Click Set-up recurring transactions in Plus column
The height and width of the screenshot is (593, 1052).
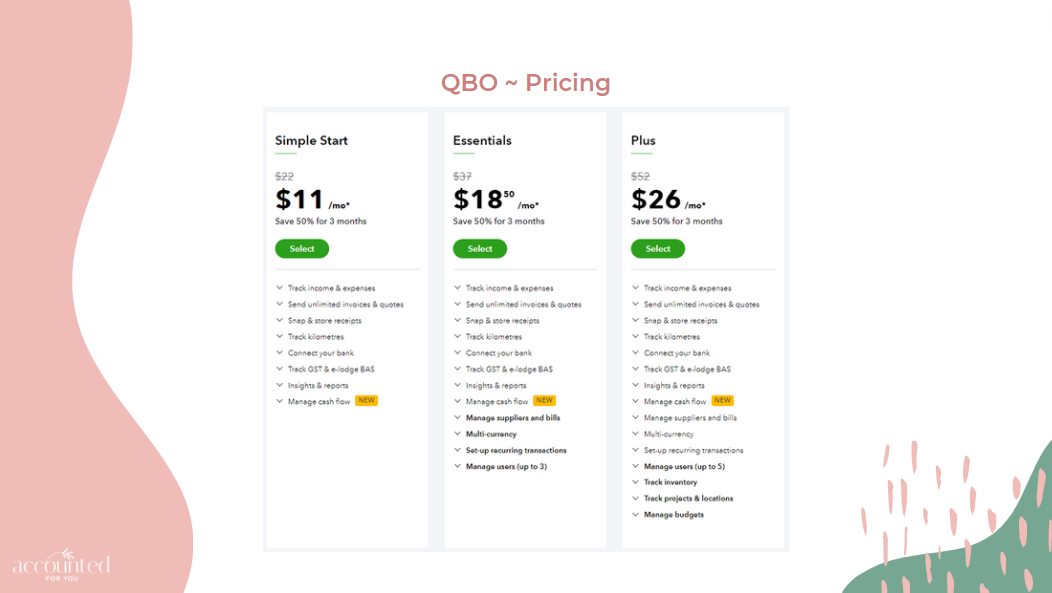pyautogui.click(x=694, y=451)
